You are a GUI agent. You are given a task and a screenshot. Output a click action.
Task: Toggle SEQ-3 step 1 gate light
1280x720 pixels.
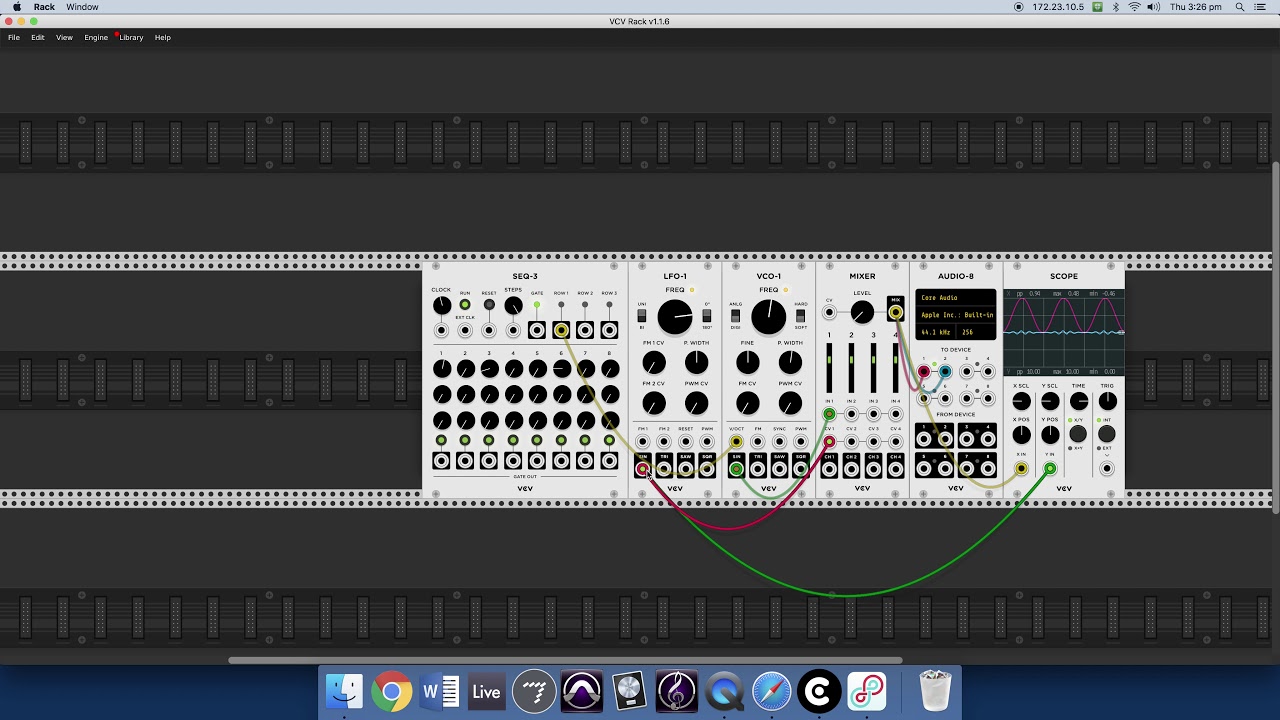click(x=441, y=440)
